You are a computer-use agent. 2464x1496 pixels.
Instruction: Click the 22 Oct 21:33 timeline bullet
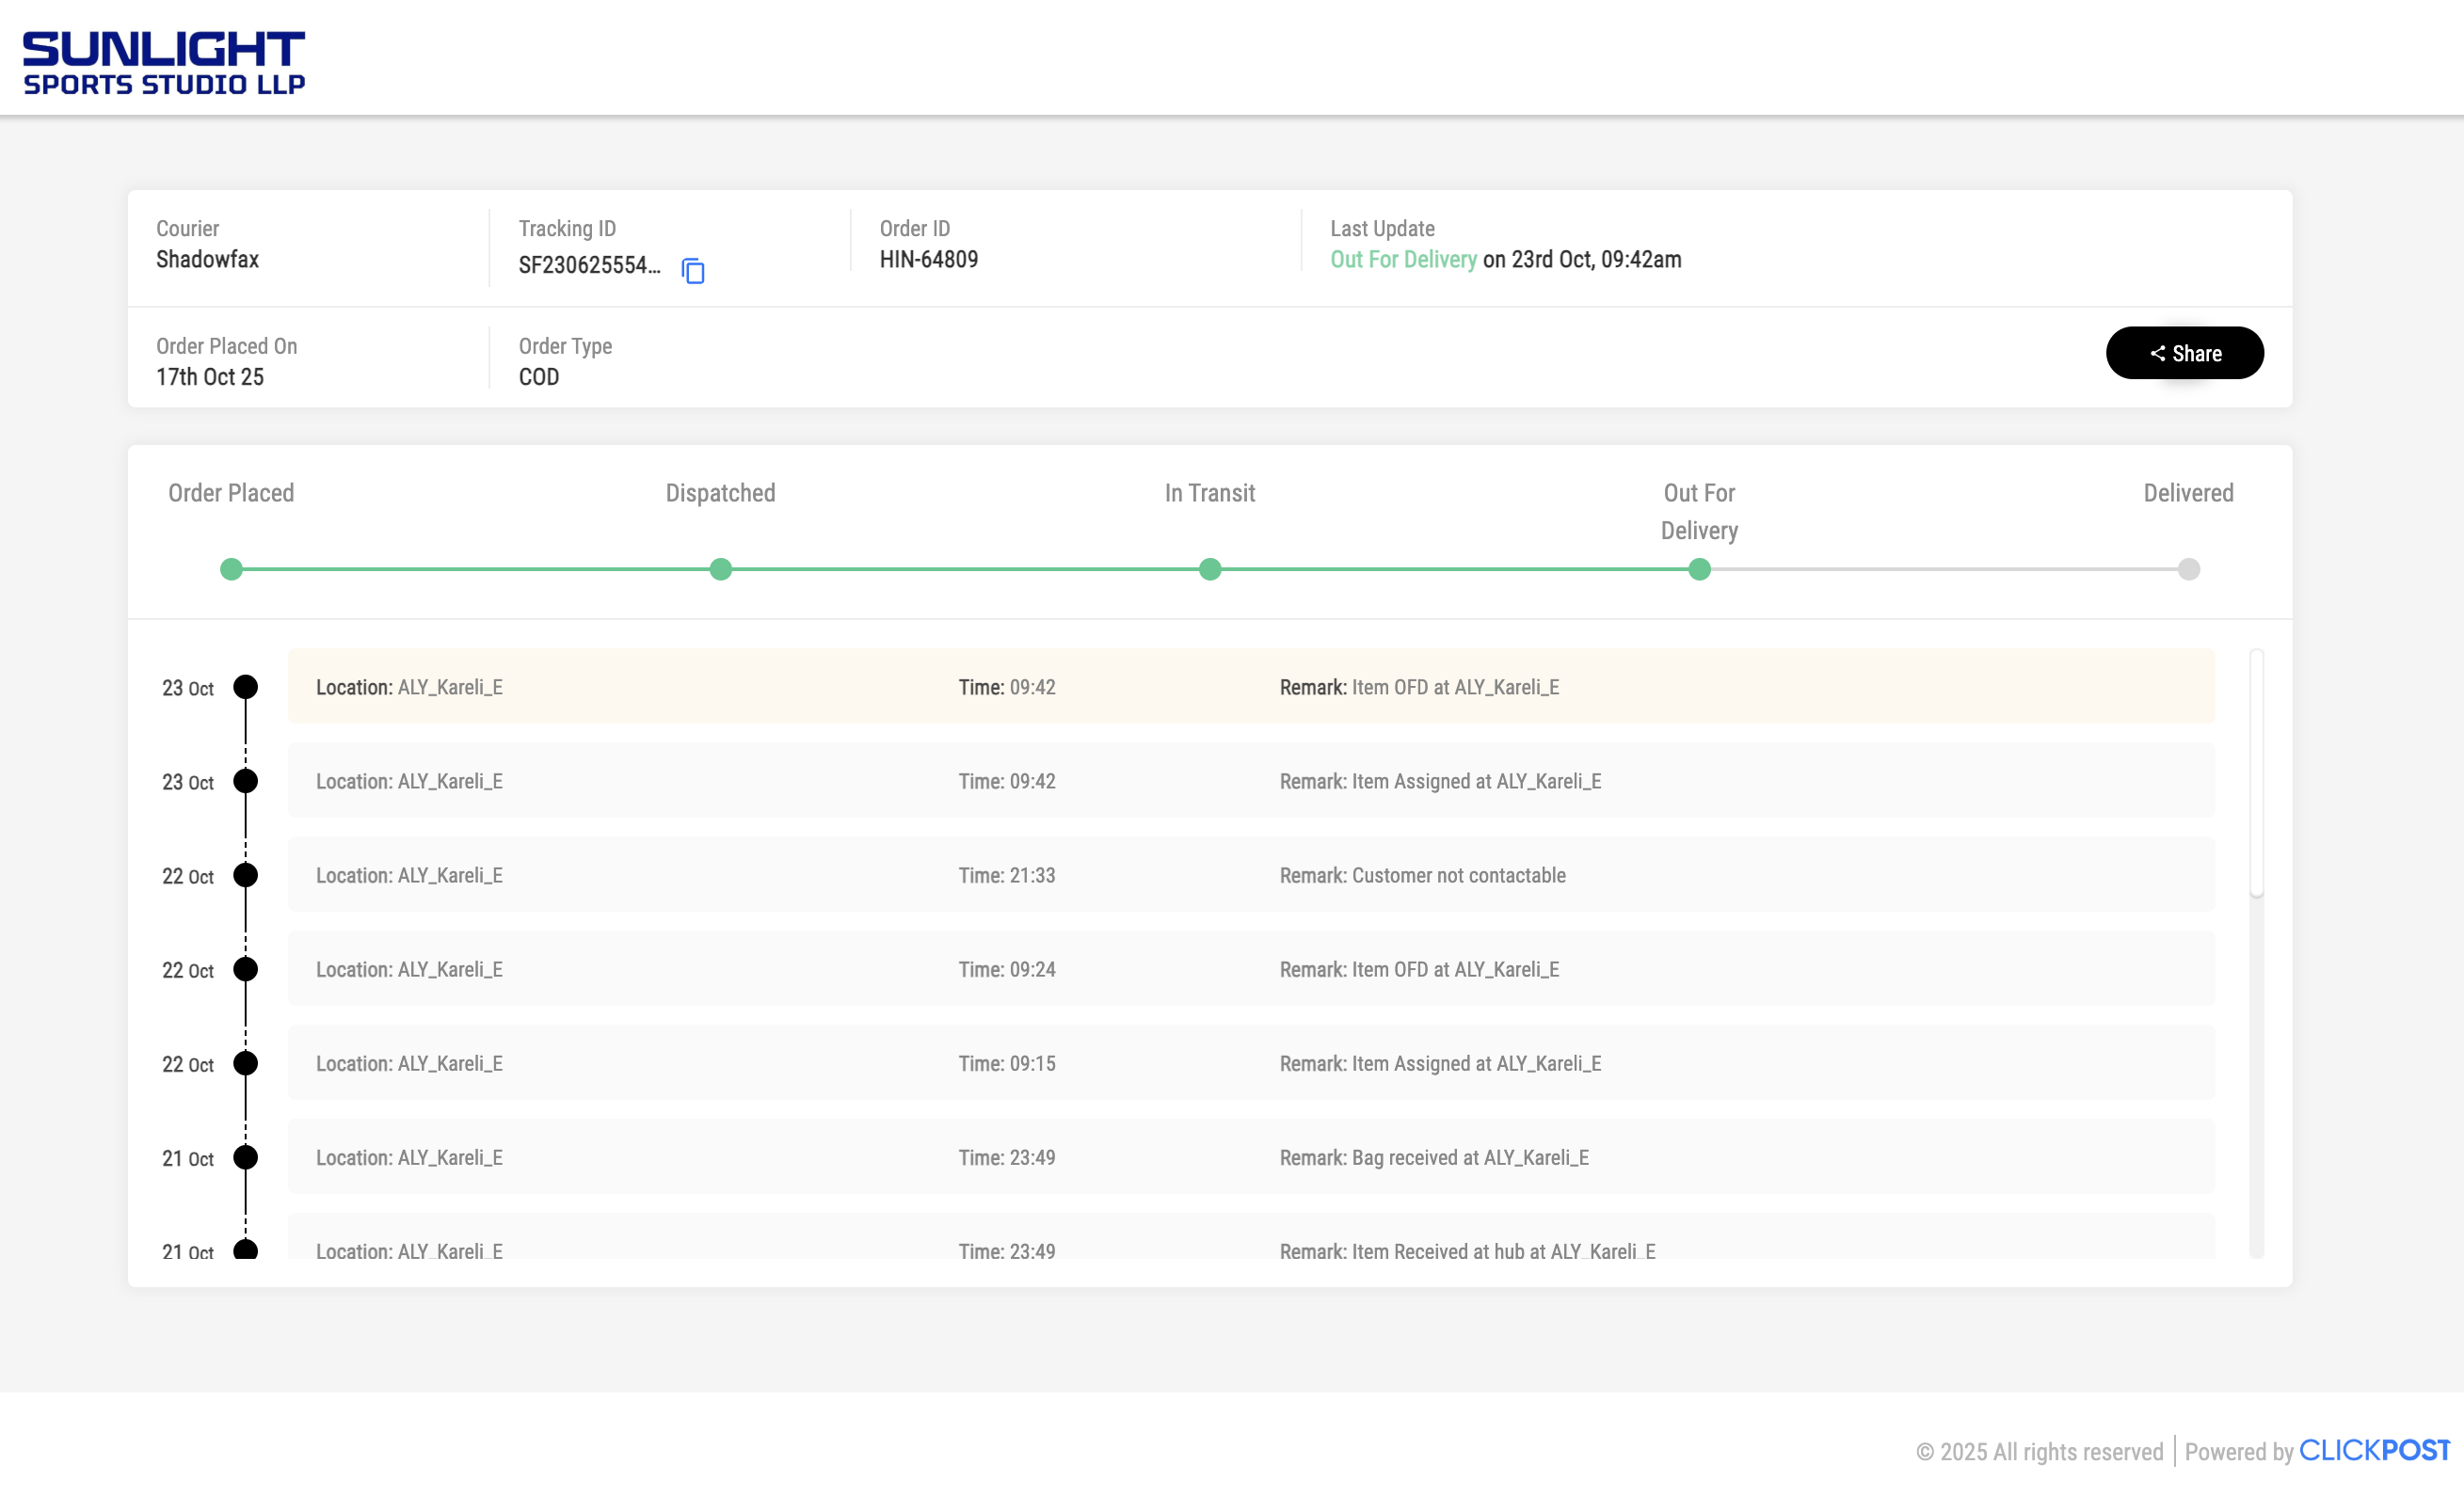(x=245, y=875)
